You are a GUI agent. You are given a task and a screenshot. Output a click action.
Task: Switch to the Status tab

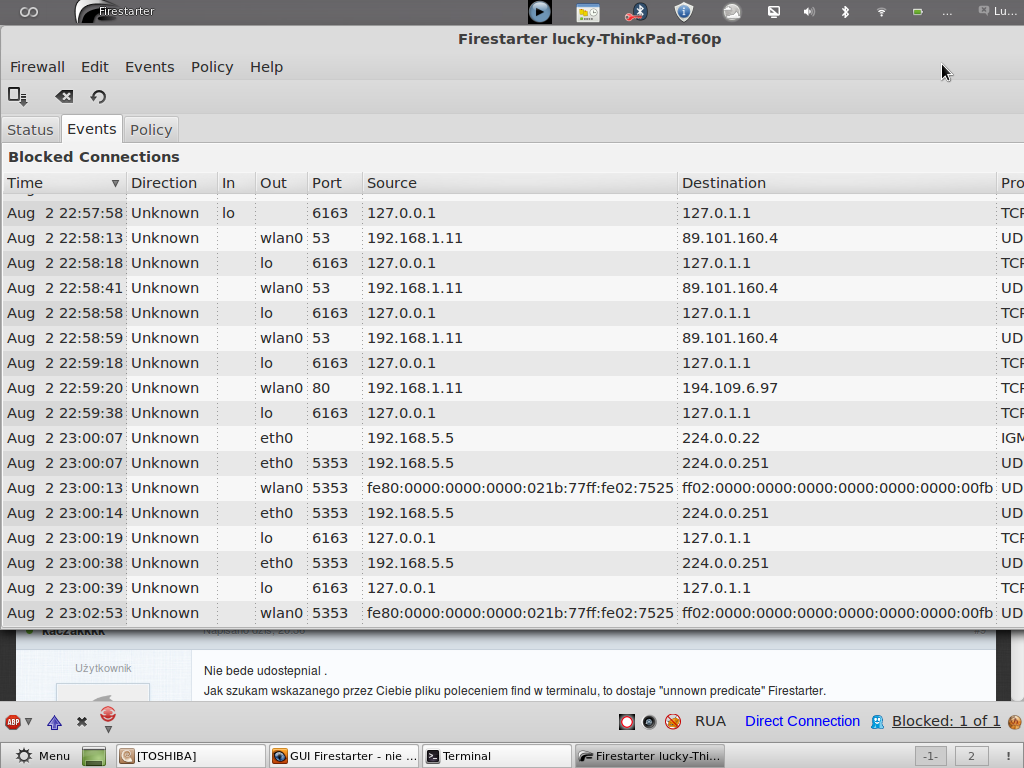(30, 130)
